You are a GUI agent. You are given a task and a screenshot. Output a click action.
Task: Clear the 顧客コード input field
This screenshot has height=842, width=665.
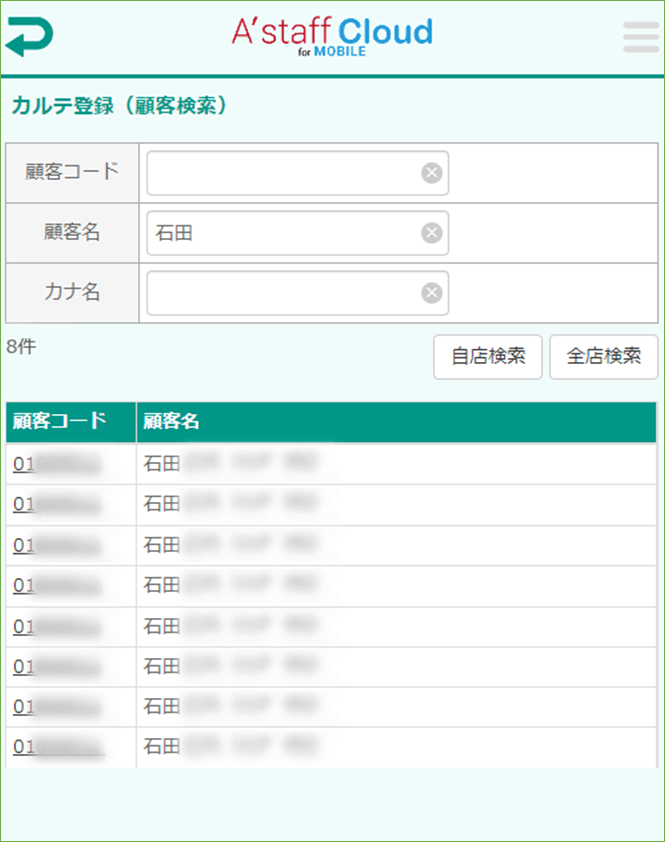pyautogui.click(x=431, y=173)
